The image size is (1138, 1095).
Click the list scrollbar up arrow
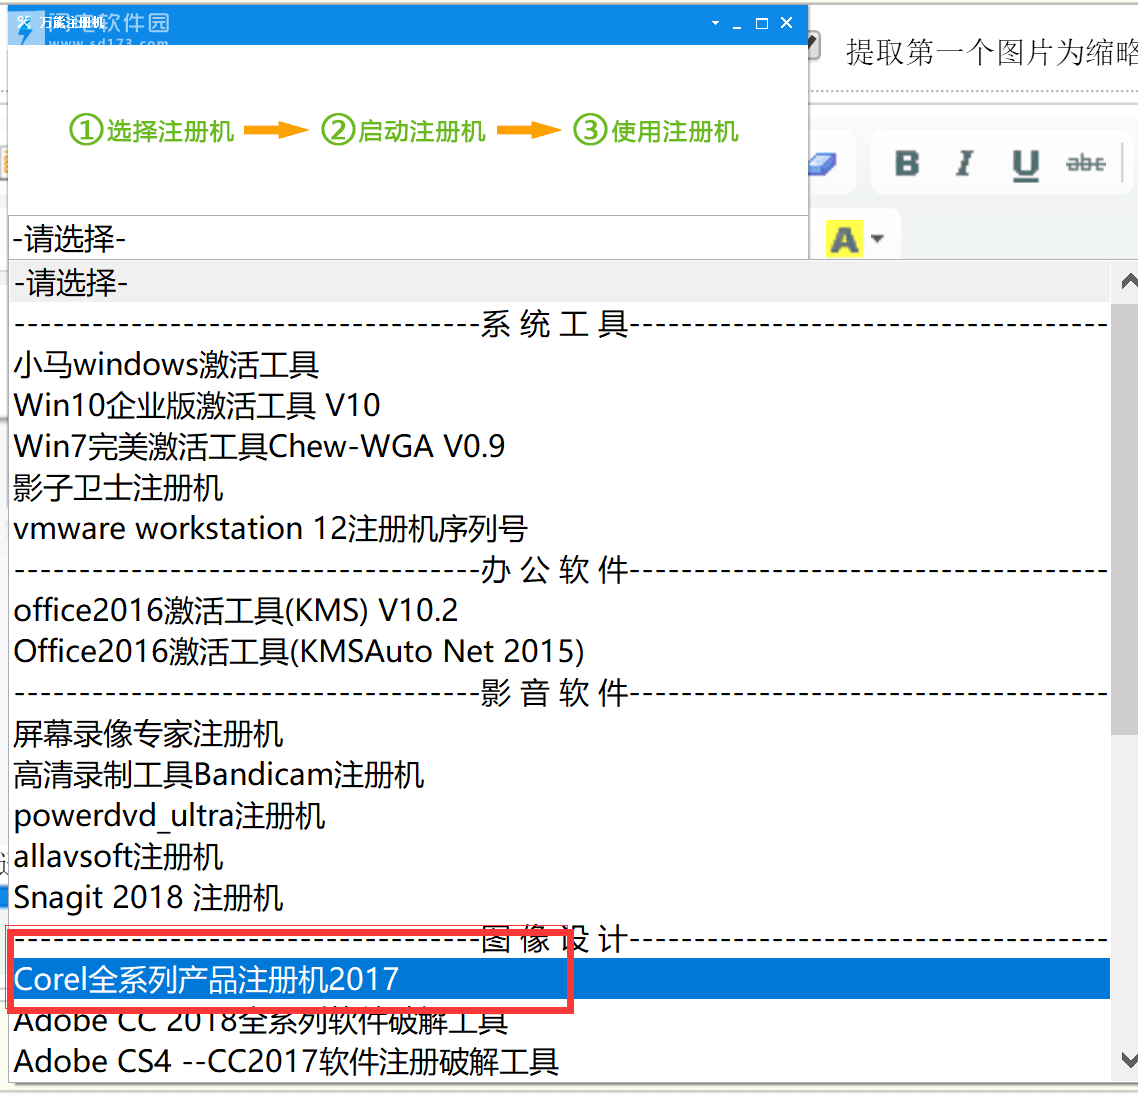tap(1127, 282)
